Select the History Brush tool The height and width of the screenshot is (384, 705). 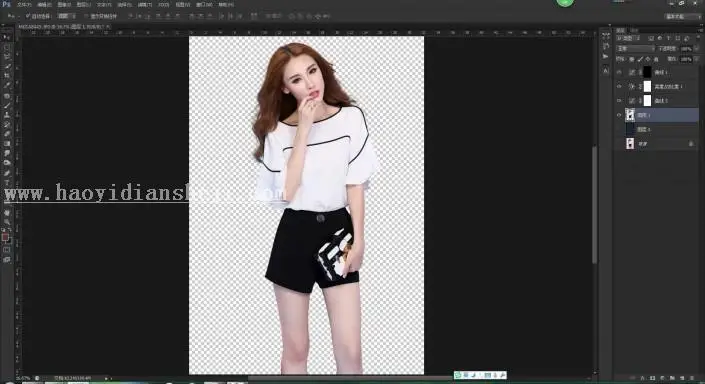tap(7, 124)
